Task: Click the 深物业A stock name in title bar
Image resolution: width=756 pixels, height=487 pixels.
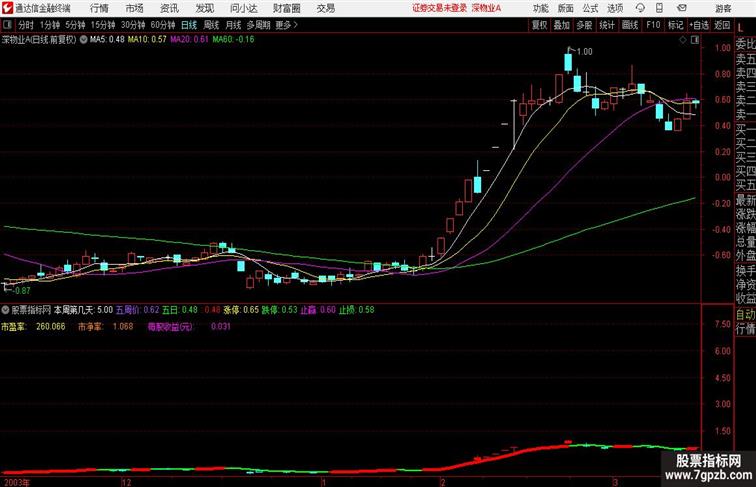Action: click(486, 8)
